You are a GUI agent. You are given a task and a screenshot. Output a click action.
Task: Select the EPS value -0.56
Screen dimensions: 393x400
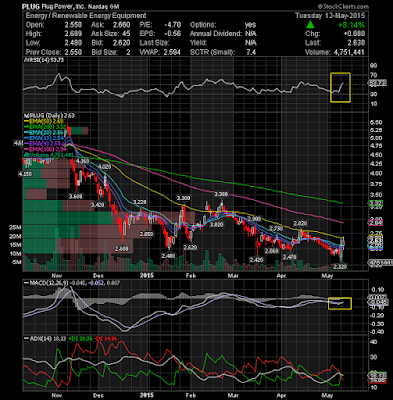coord(174,34)
